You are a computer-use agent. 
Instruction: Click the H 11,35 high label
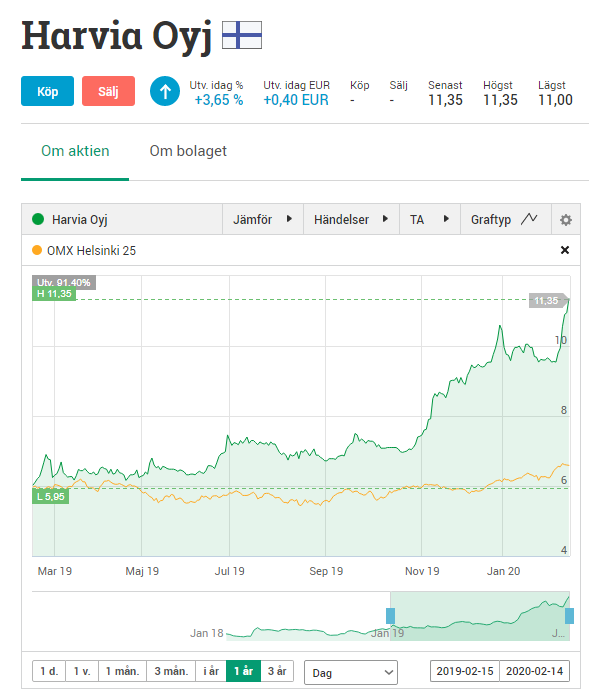pyautogui.click(x=54, y=294)
